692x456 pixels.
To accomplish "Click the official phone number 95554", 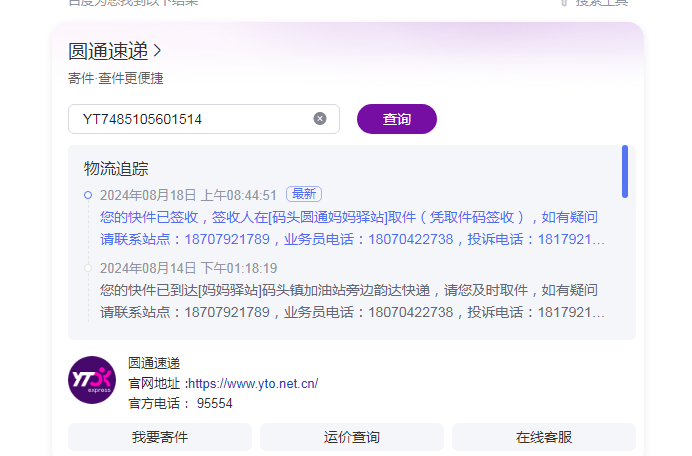I will pyautogui.click(x=214, y=403).
